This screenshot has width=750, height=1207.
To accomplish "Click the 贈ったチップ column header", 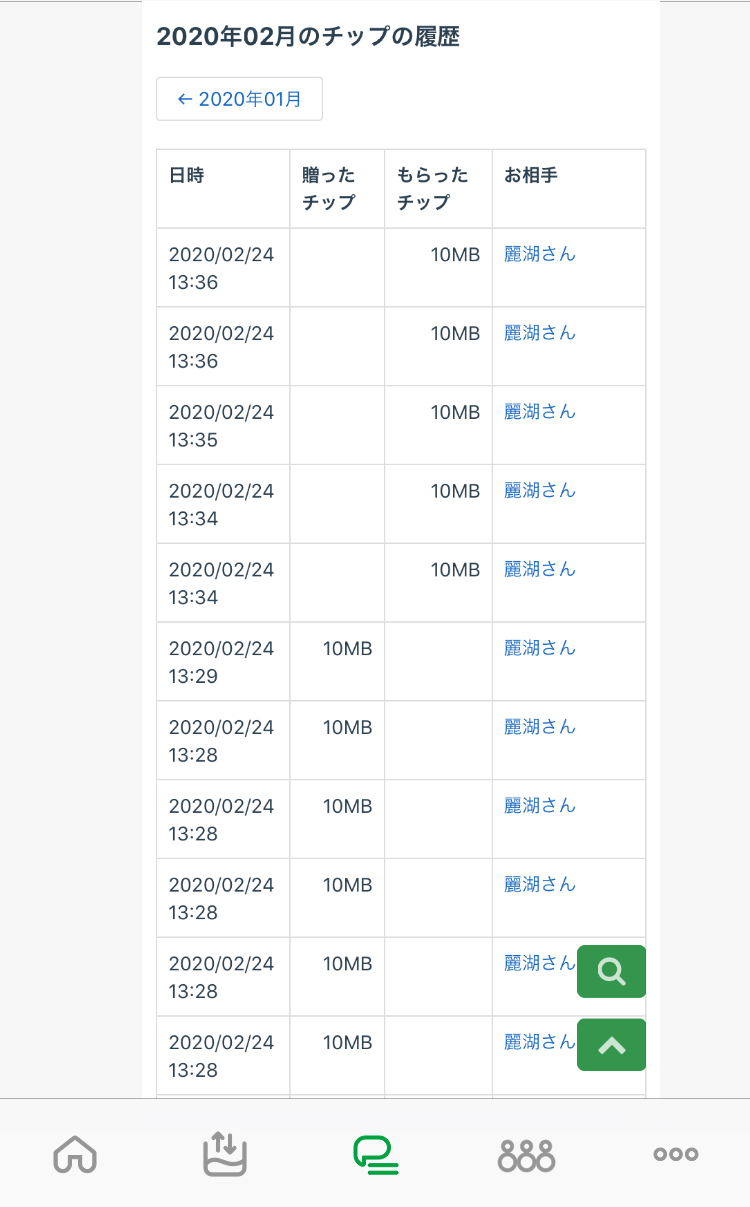I will click(329, 189).
